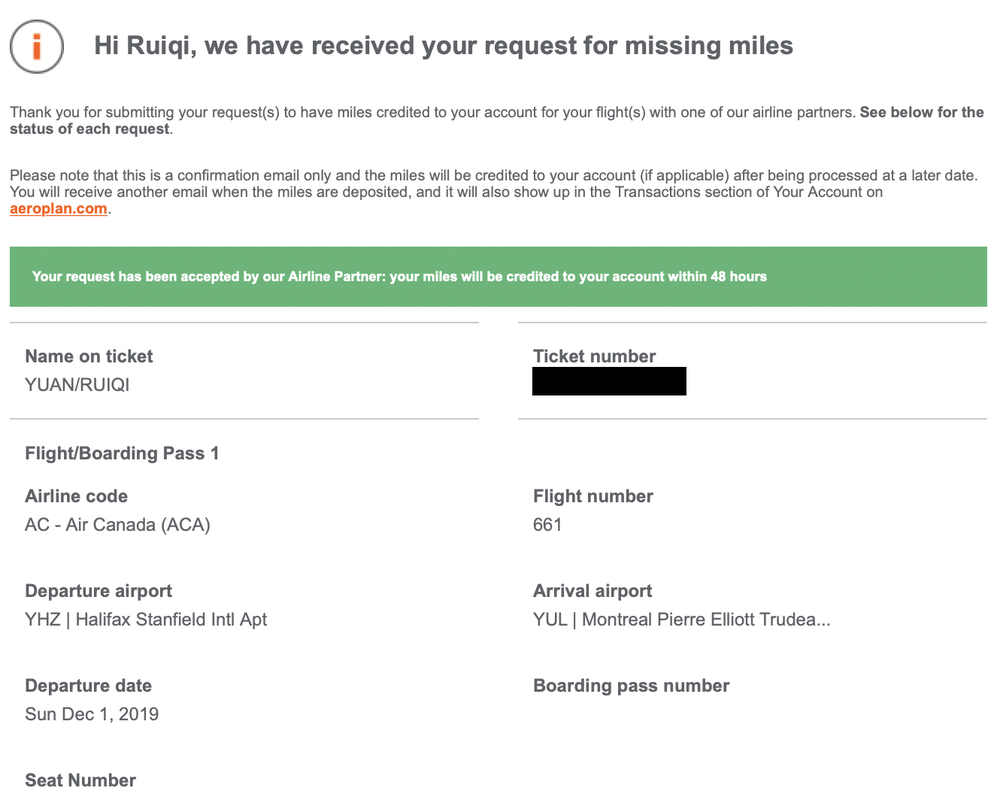
Task: Select the name YUAN/RUIQI
Action: click(77, 384)
